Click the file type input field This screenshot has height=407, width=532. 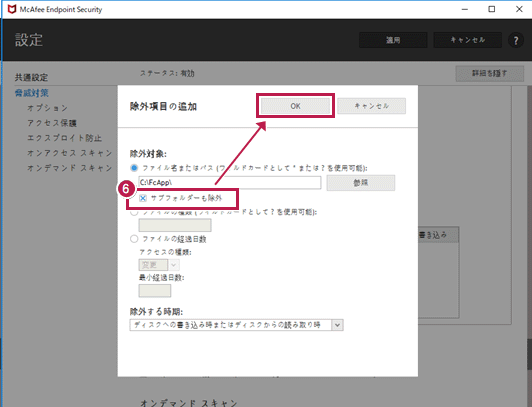175,225
